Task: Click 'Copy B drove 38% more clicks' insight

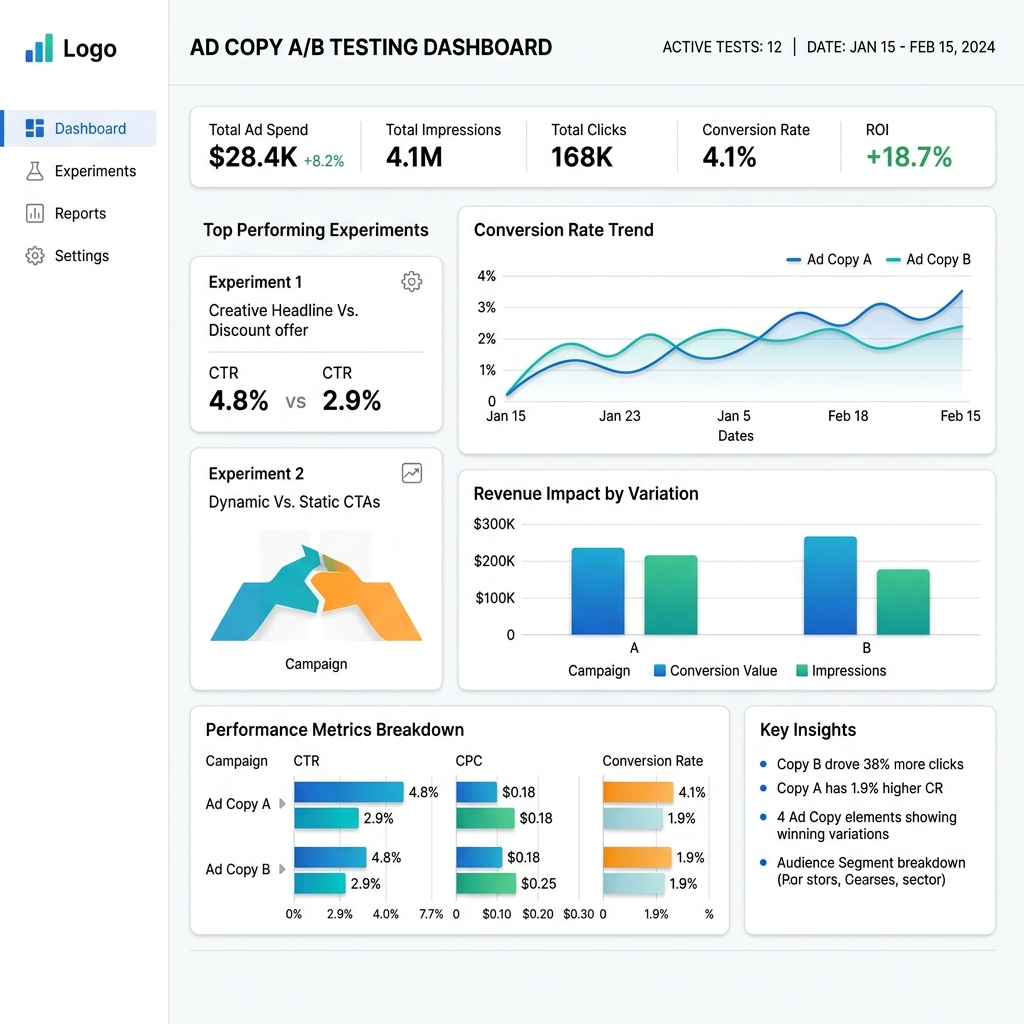Action: [870, 764]
